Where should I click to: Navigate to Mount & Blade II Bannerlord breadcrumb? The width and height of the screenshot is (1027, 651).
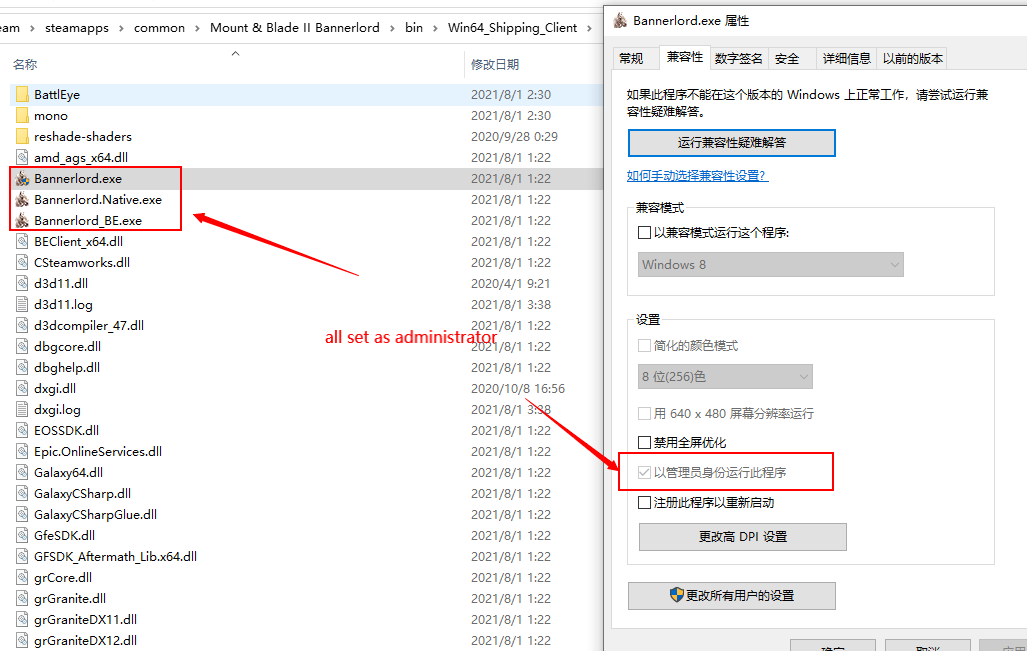[x=295, y=28]
